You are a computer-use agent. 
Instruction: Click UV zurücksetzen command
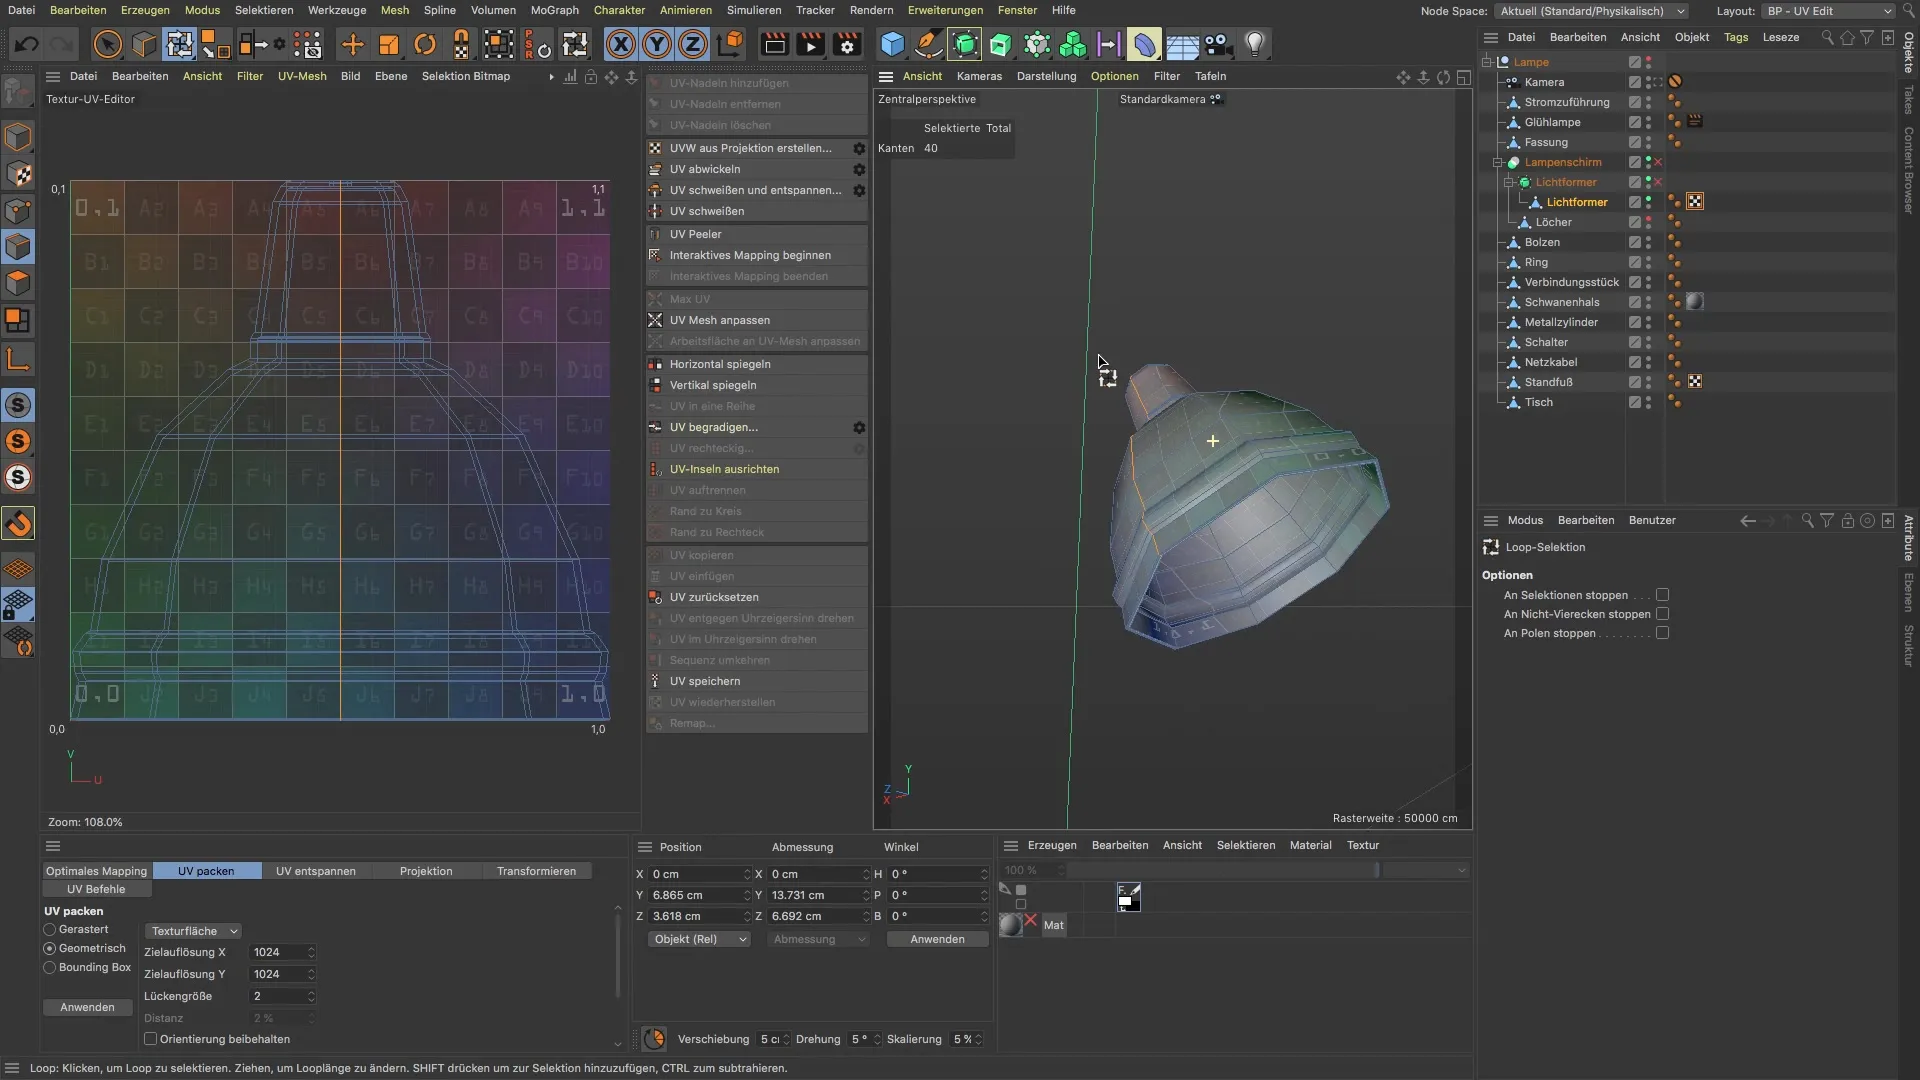point(757,597)
